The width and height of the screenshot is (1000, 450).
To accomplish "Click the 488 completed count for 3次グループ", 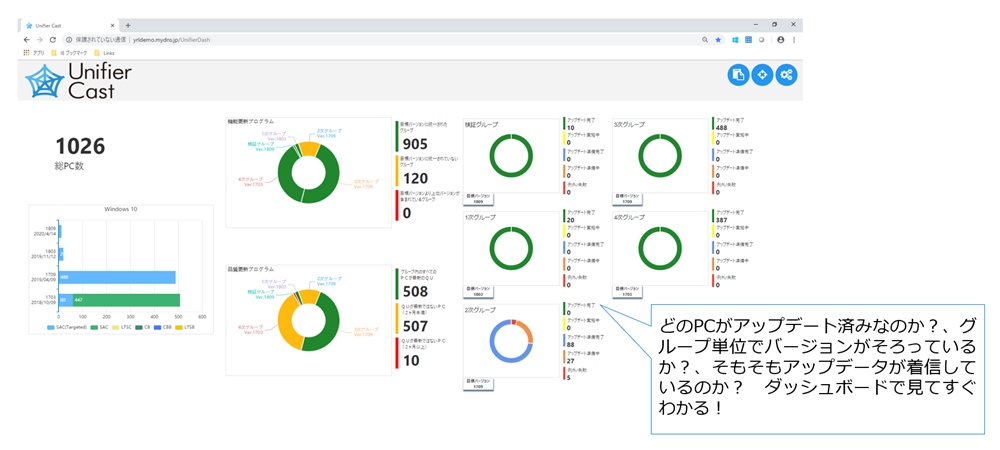I will [723, 127].
